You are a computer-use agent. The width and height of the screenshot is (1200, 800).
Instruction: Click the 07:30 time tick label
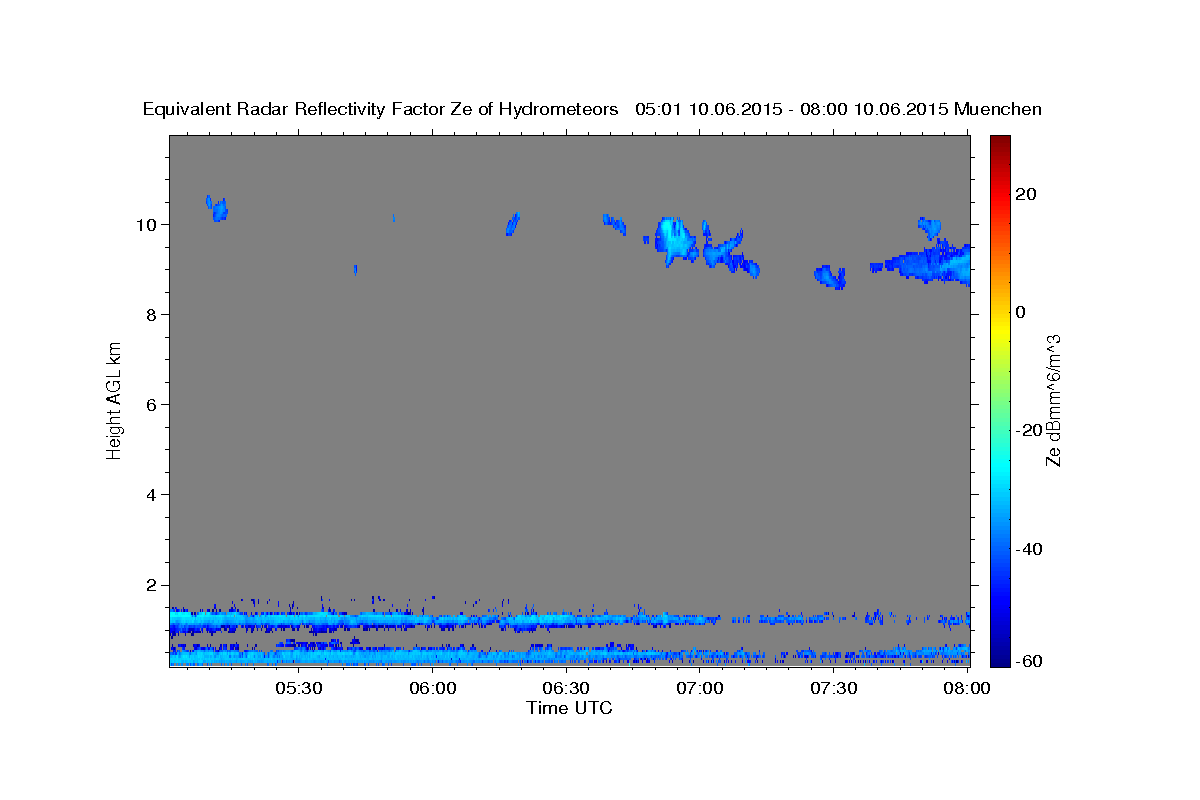click(x=834, y=689)
